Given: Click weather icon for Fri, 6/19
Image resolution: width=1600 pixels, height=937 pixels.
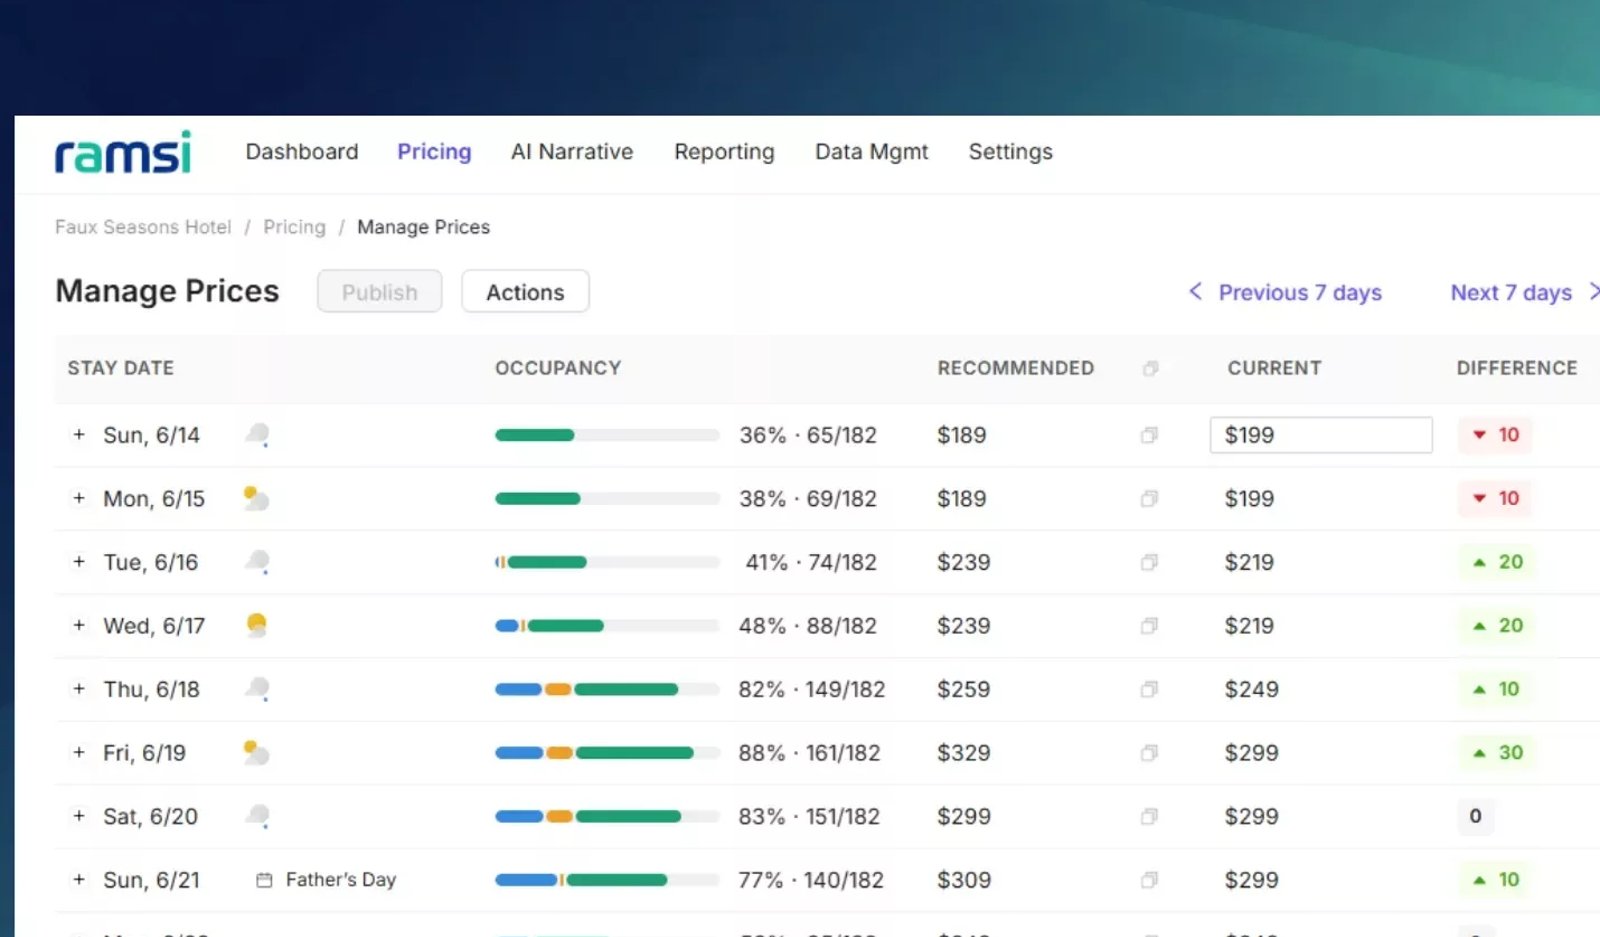Looking at the screenshot, I should 256,752.
